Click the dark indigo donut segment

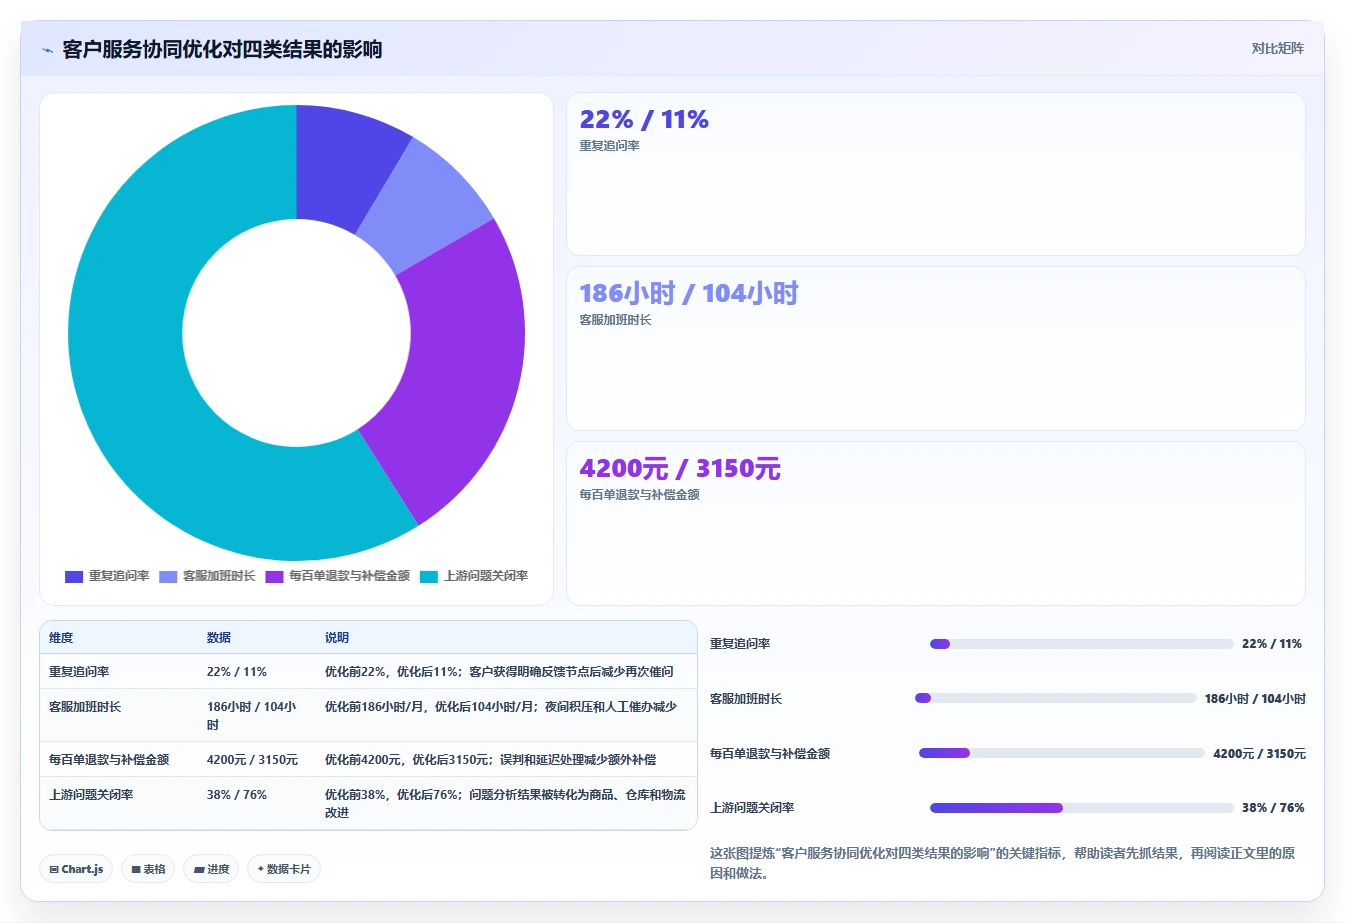point(340,165)
